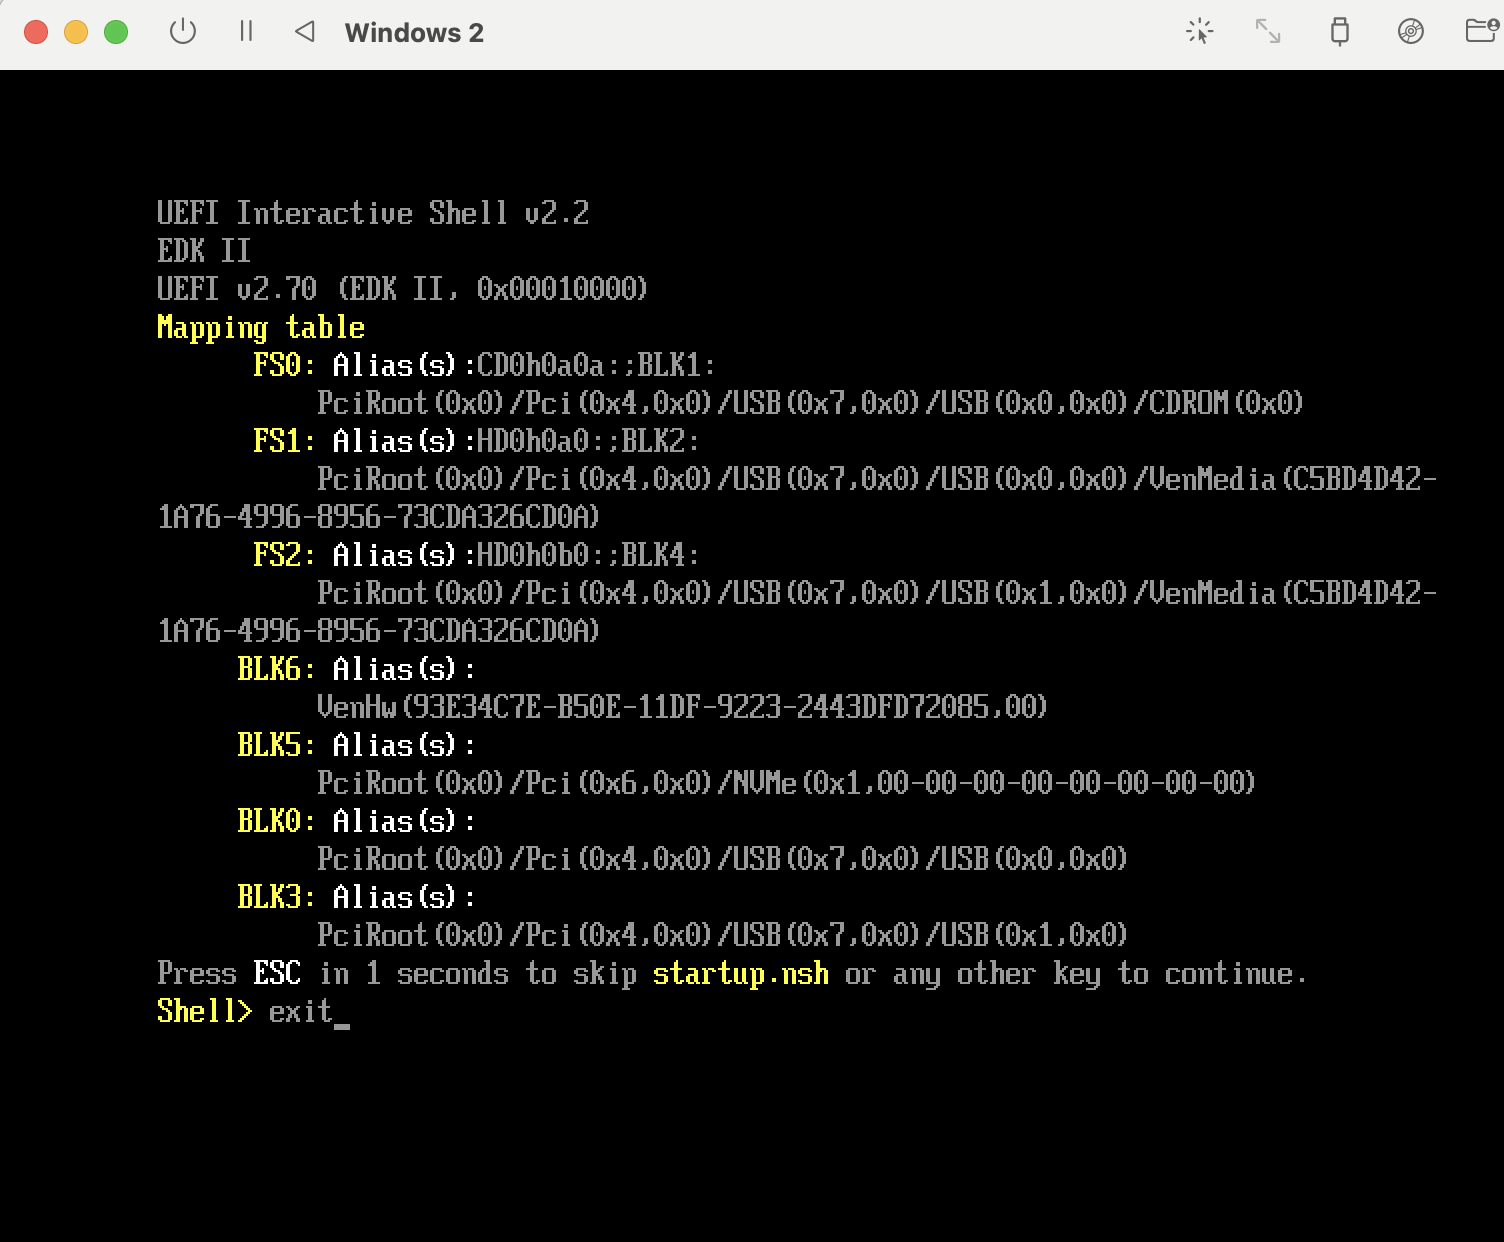Image resolution: width=1504 pixels, height=1242 pixels.
Task: Click the restart triangle icon
Action: pos(305,32)
